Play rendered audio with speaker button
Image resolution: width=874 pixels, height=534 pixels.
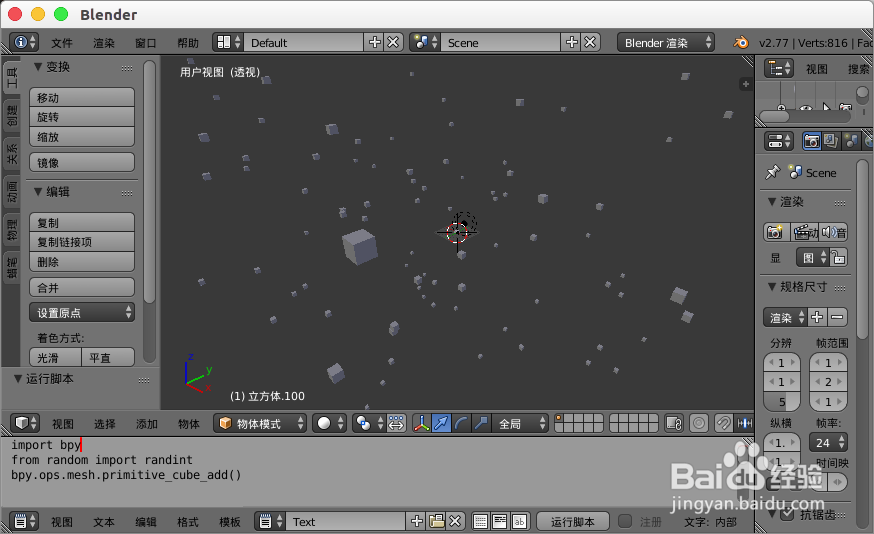[x=834, y=232]
